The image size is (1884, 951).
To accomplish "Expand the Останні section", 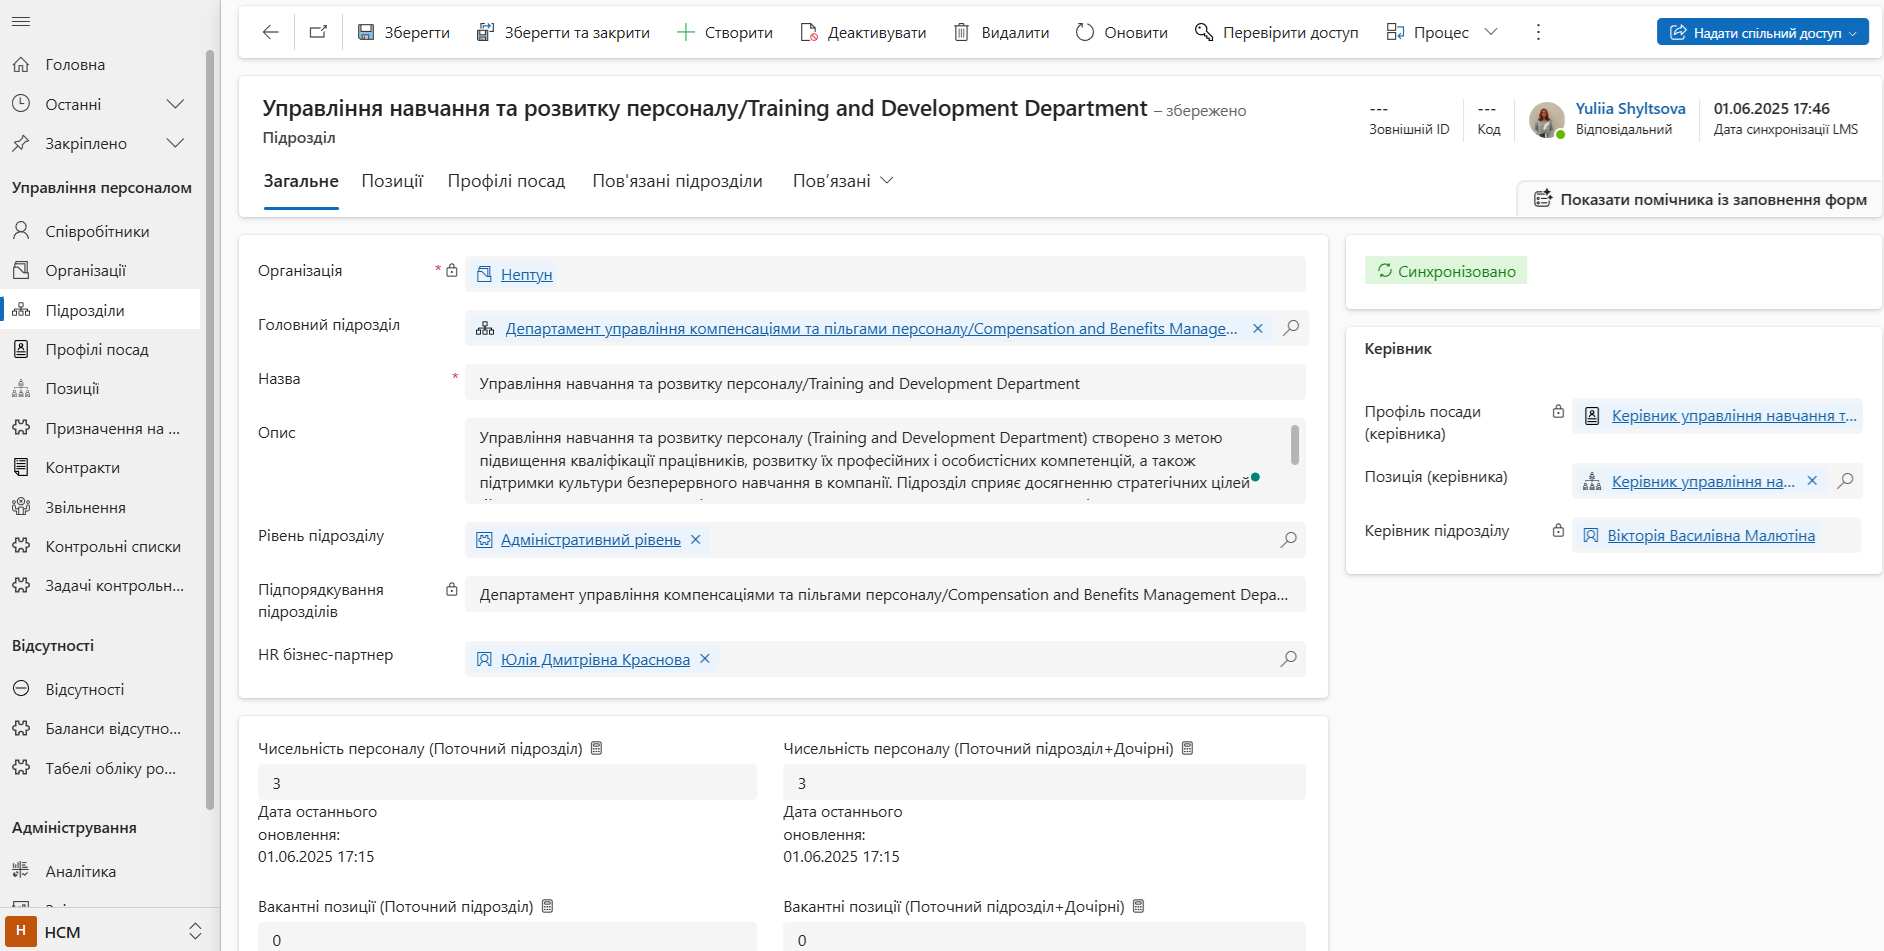I will [175, 104].
